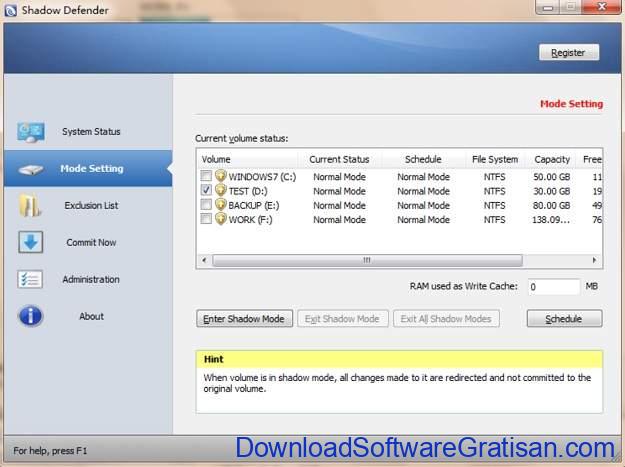Click the 138.09... capacity cell

[551, 220]
